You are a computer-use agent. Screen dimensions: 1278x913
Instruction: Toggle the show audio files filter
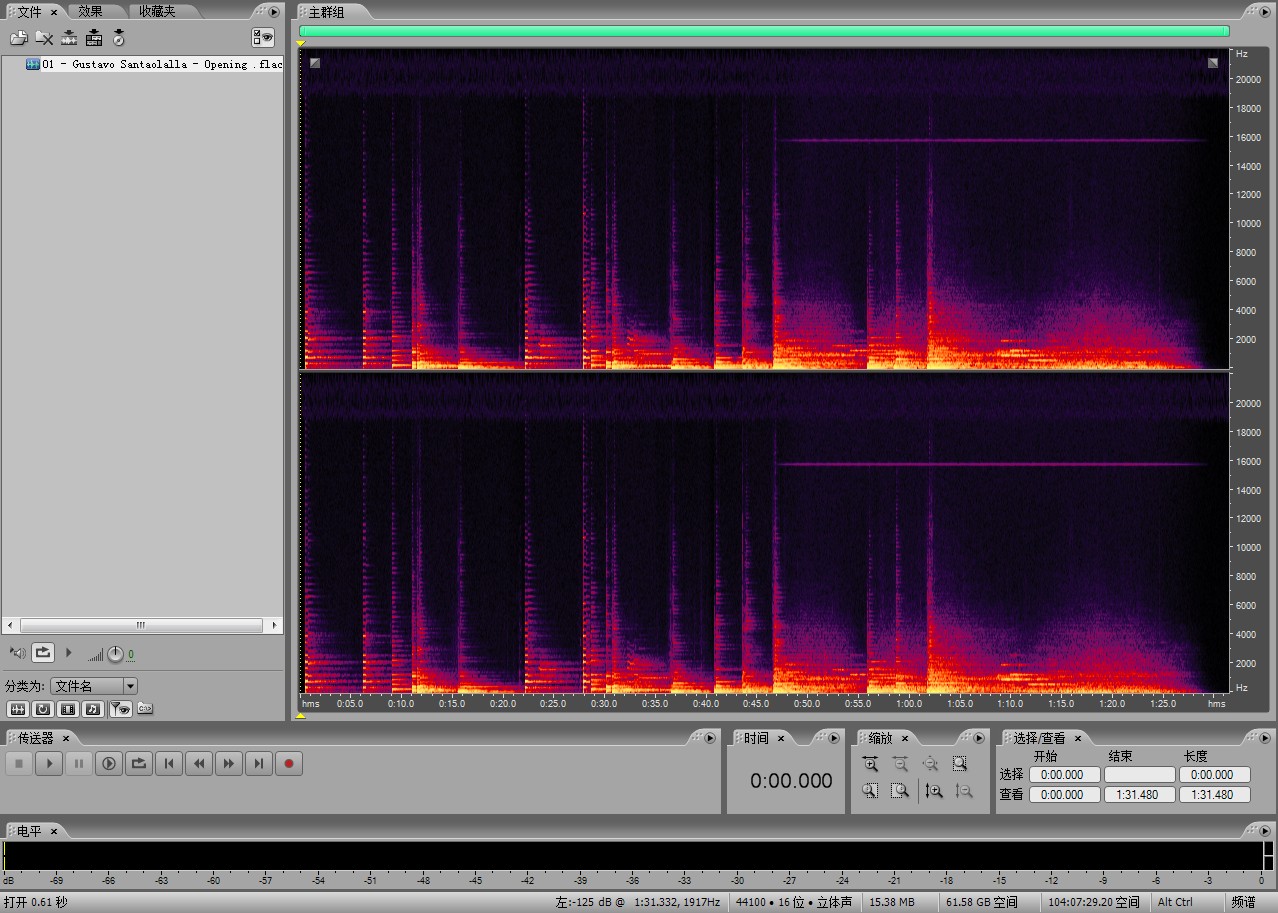[17, 709]
